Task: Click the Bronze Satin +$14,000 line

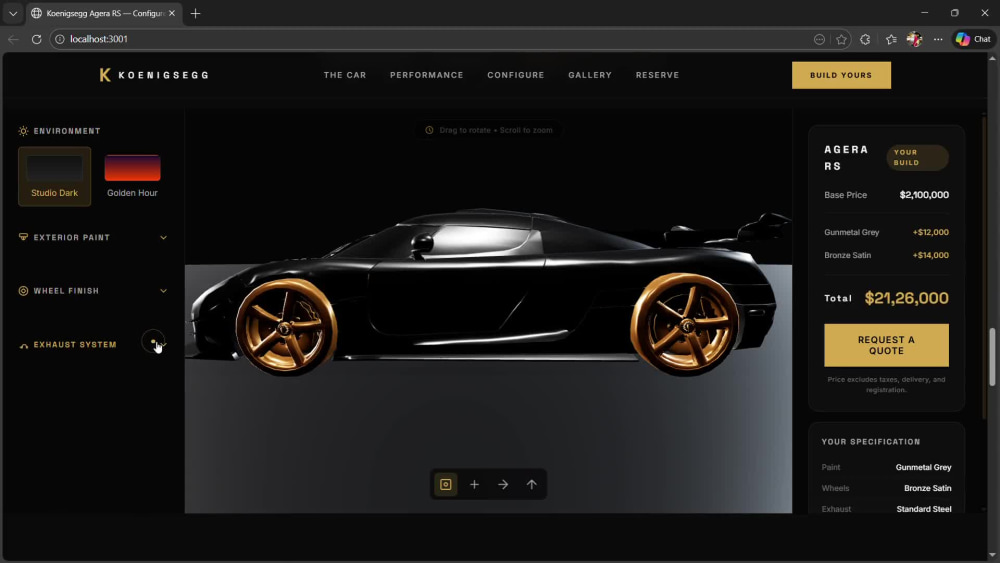Action: 886,255
